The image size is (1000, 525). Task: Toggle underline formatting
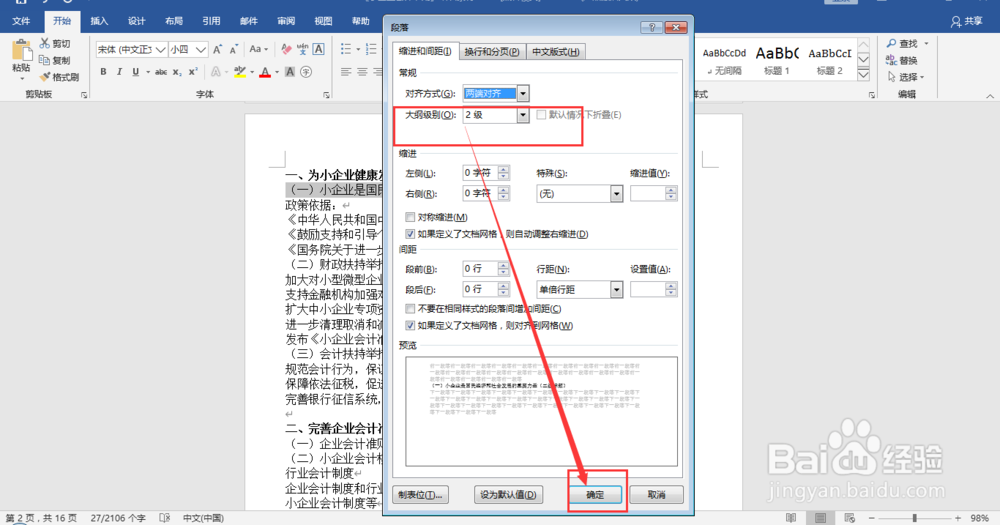[x=135, y=72]
